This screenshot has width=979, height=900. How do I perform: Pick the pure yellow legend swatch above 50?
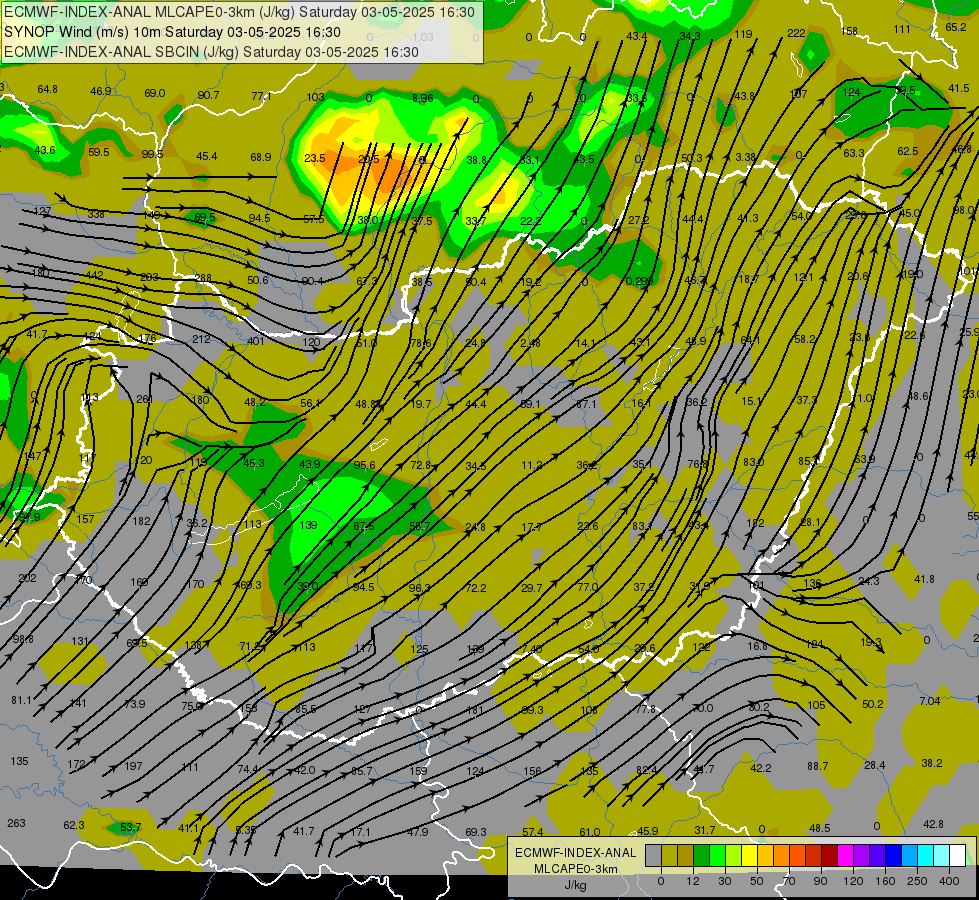(x=749, y=855)
